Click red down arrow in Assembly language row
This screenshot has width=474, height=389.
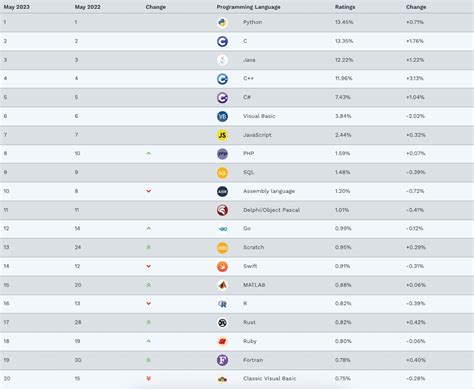click(149, 191)
